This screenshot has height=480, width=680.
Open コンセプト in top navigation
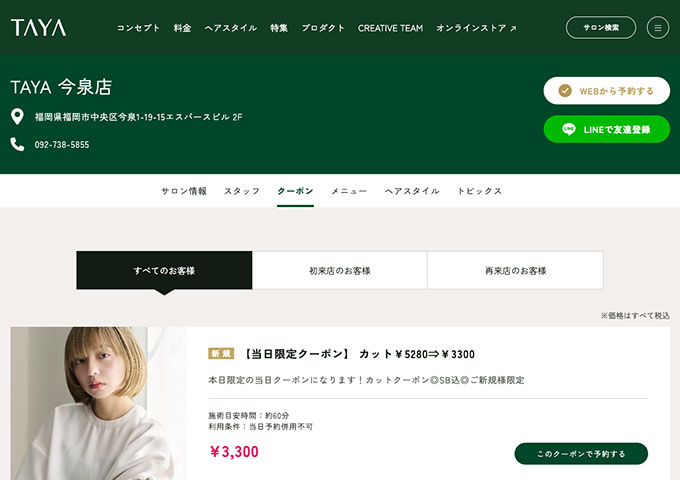[138, 28]
